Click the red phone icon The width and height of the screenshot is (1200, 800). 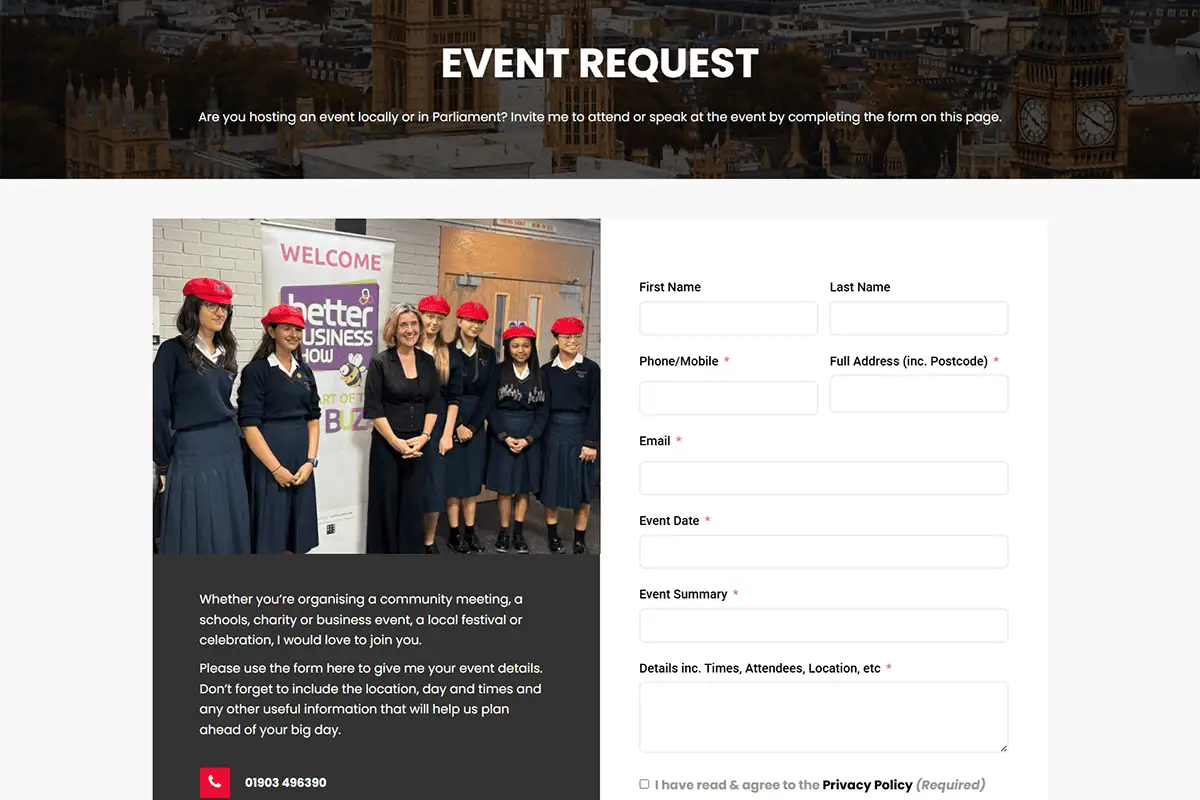[215, 782]
